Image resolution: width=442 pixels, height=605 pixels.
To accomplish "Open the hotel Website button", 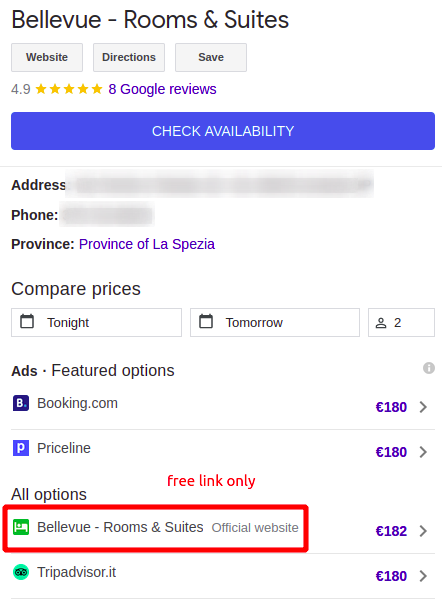I will [x=47, y=57].
